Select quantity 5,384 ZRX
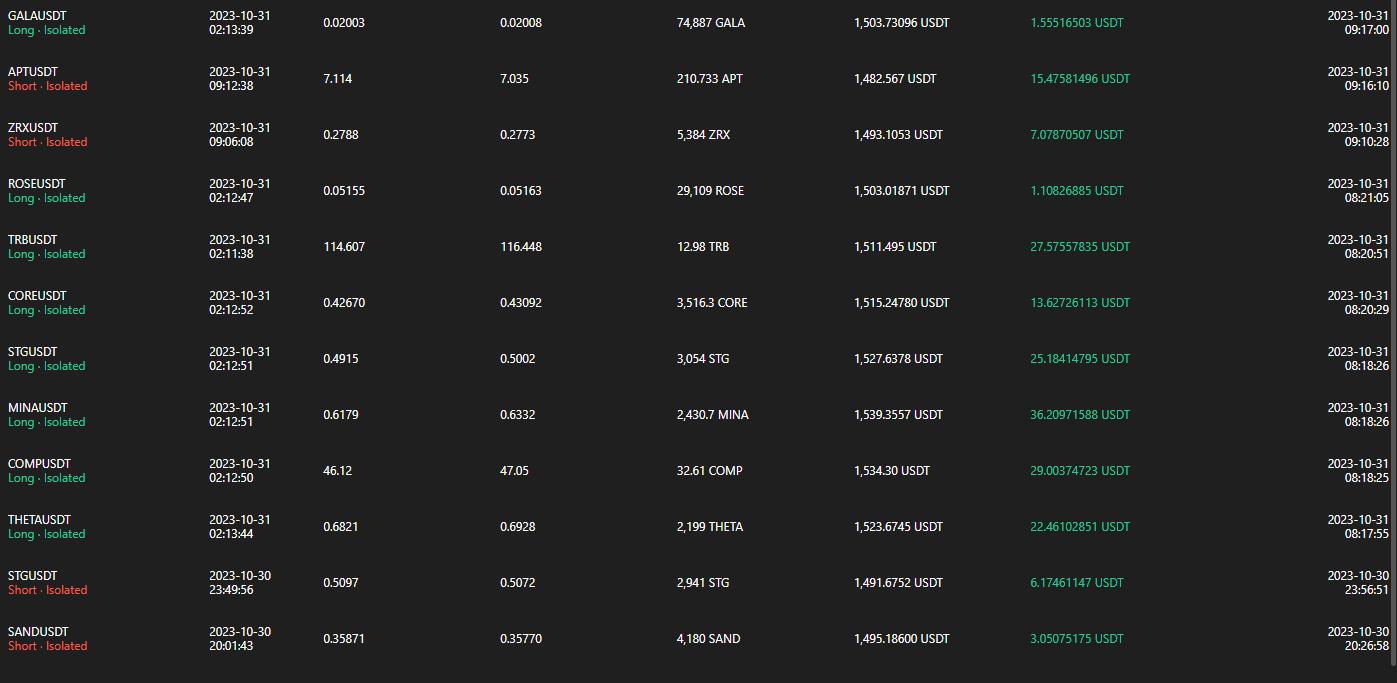 [704, 134]
